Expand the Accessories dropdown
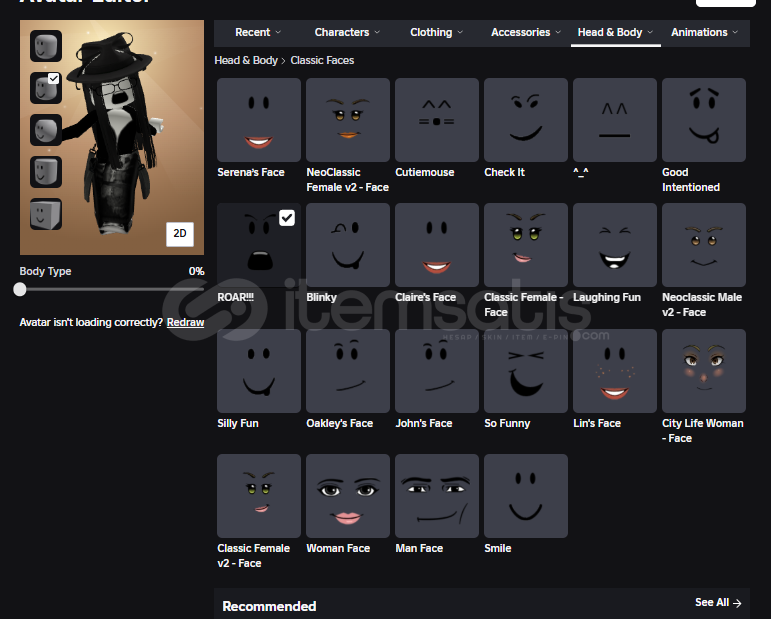 click(526, 32)
